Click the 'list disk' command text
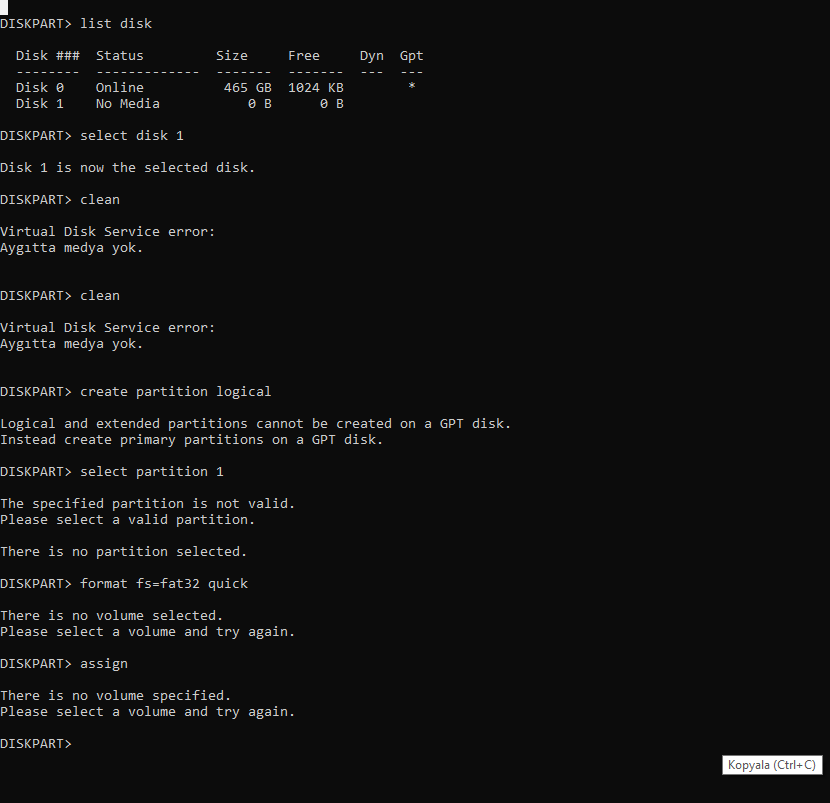Image resolution: width=830 pixels, height=803 pixels. 116,24
